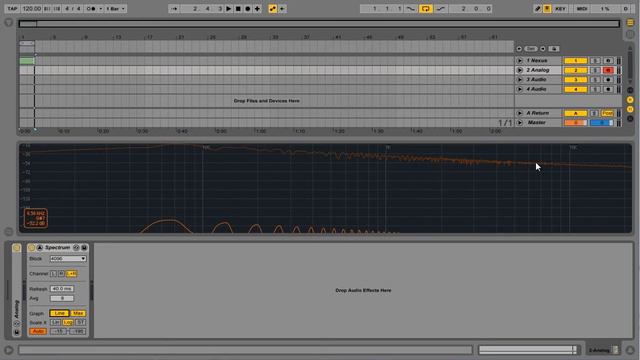Toggle track activator for 4 Audio

tap(576, 89)
